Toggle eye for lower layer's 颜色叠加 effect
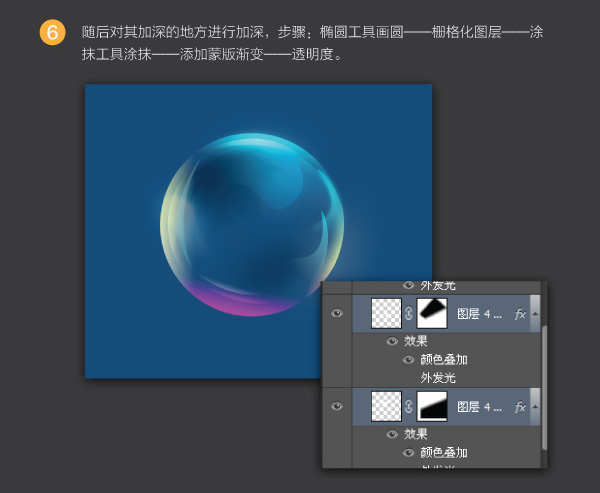The image size is (600, 493). (408, 452)
